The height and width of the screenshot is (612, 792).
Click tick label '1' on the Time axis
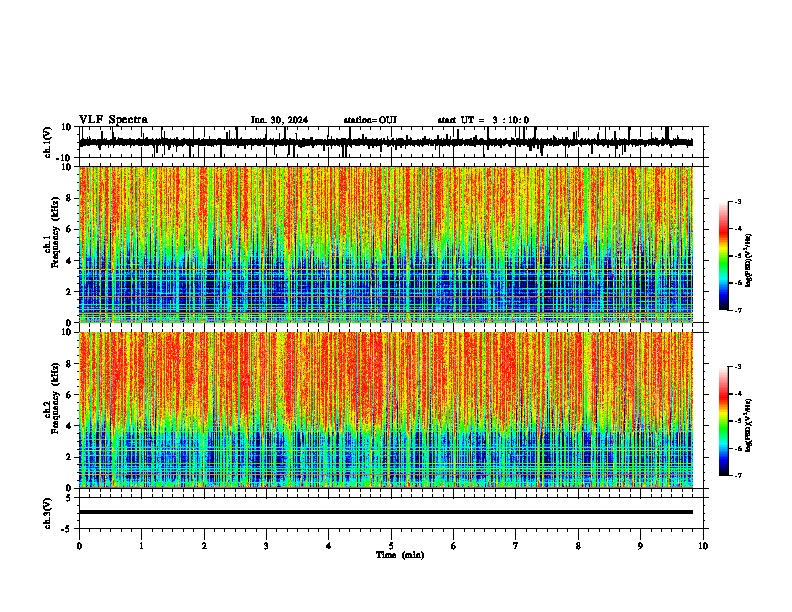(141, 546)
